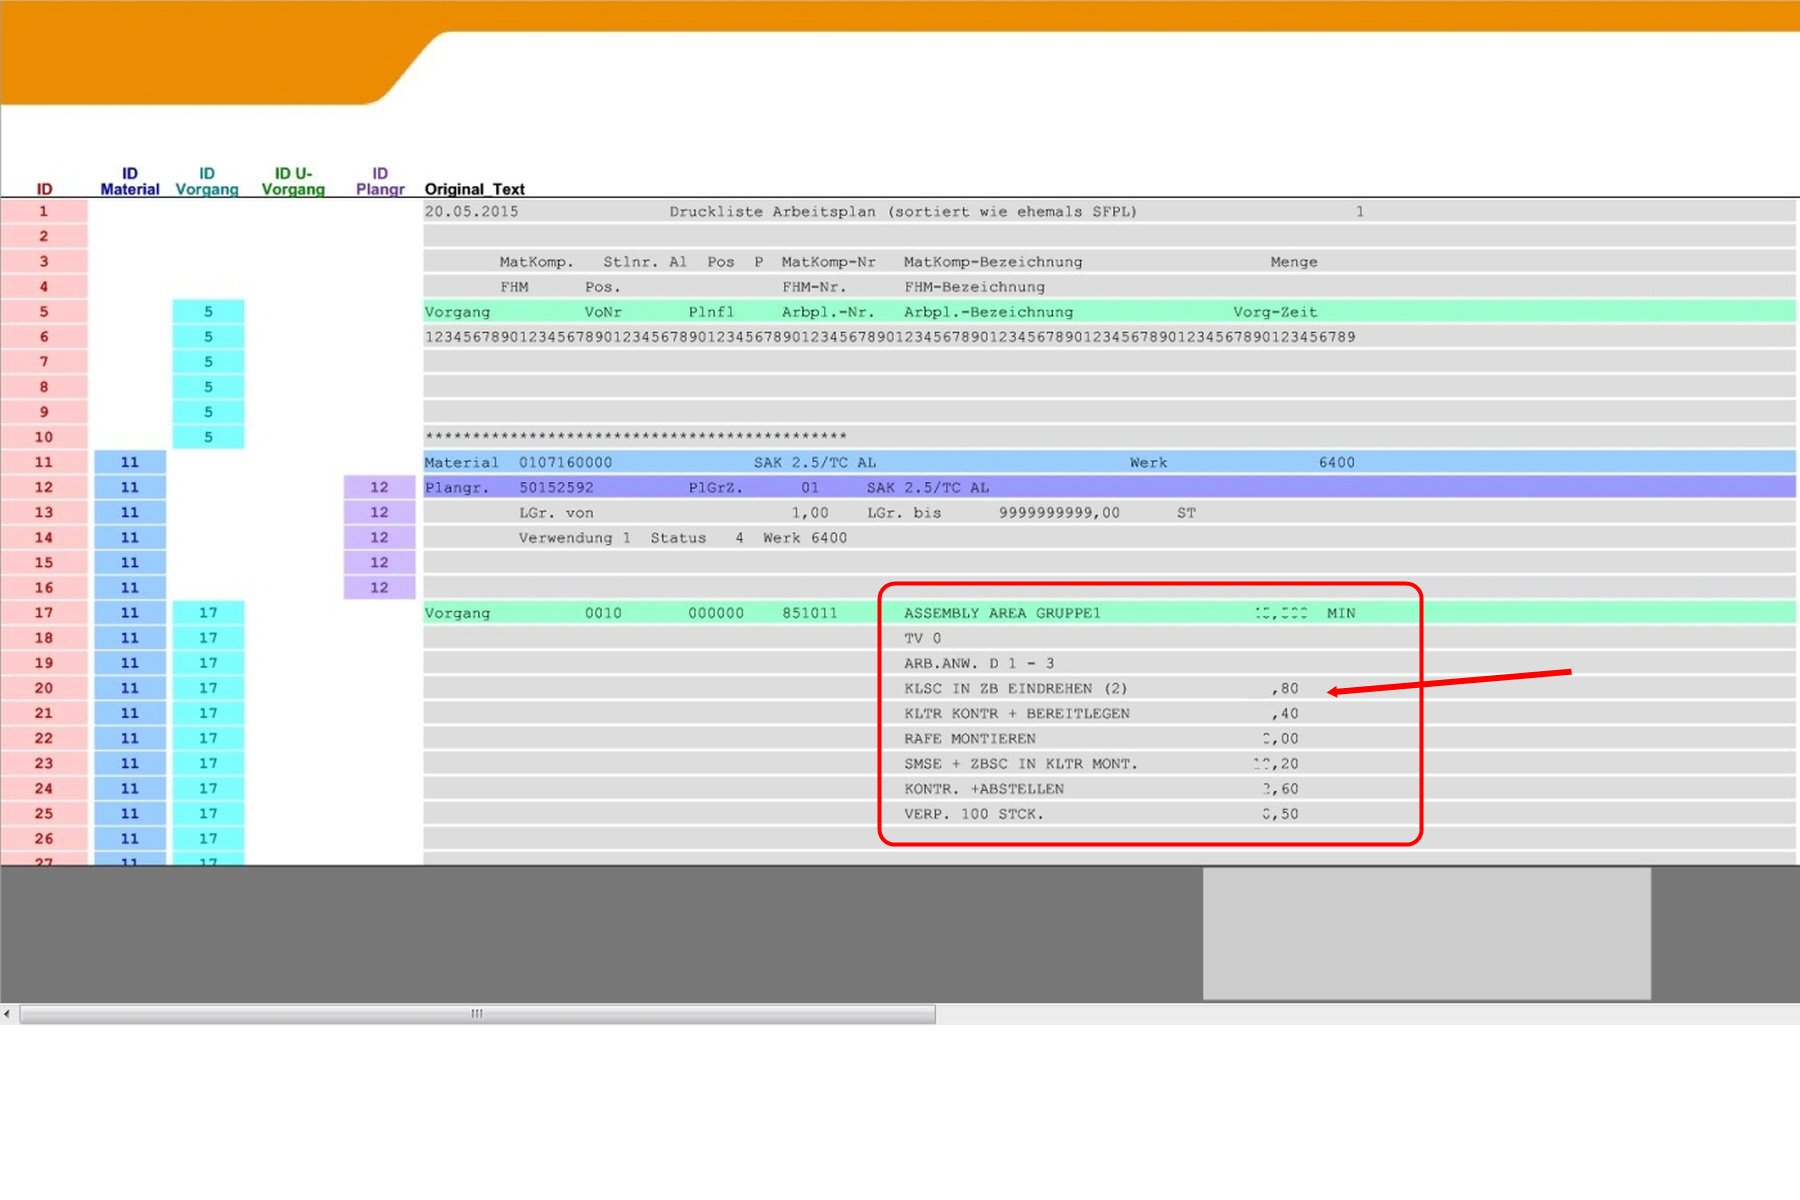
Task: Select the green Vorgang VoNr Plnfl row
Action: tap(1109, 311)
